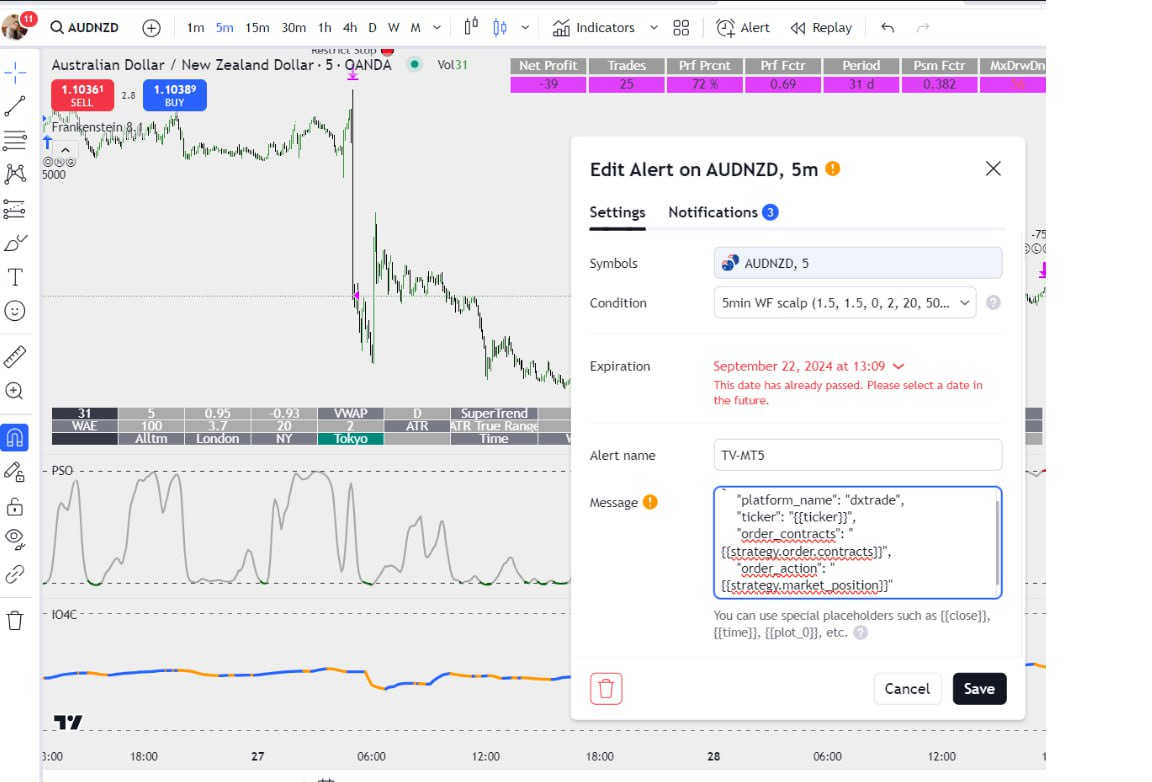Switch to the Notifications tab
1152x782 pixels.
723,212
